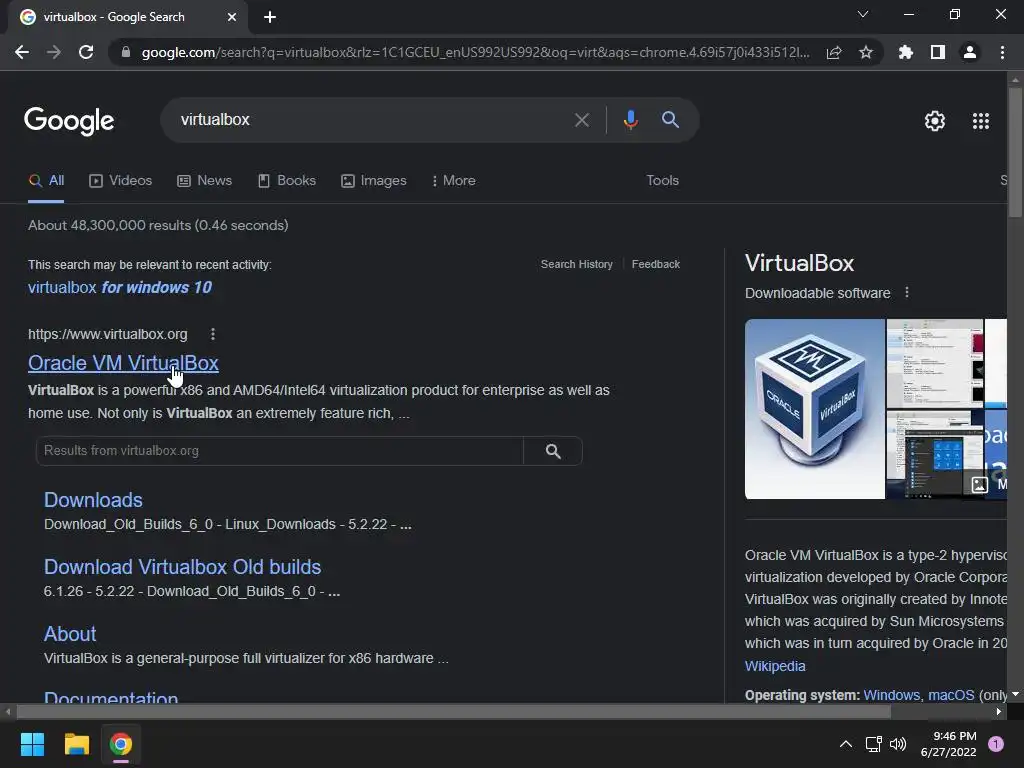Click the https://www.virtualbox.org URL text
Screen dimensions: 1024x768
108,334
